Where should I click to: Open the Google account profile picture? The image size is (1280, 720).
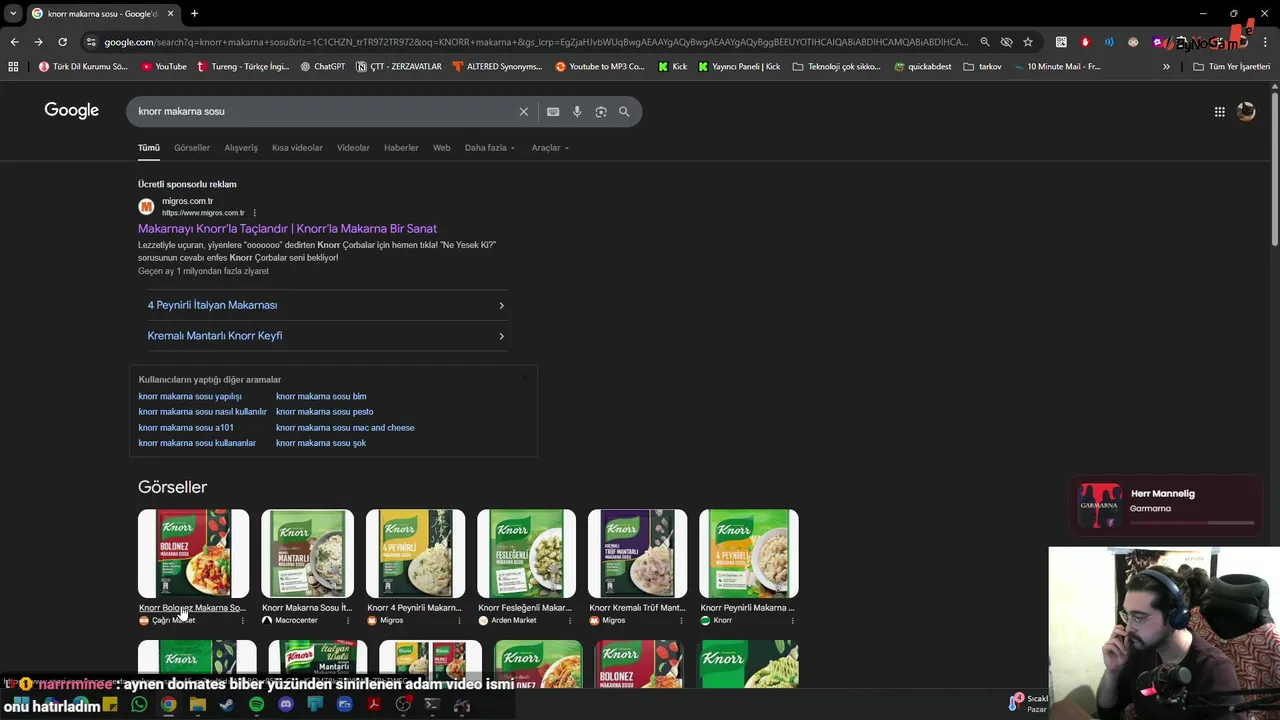point(1246,112)
